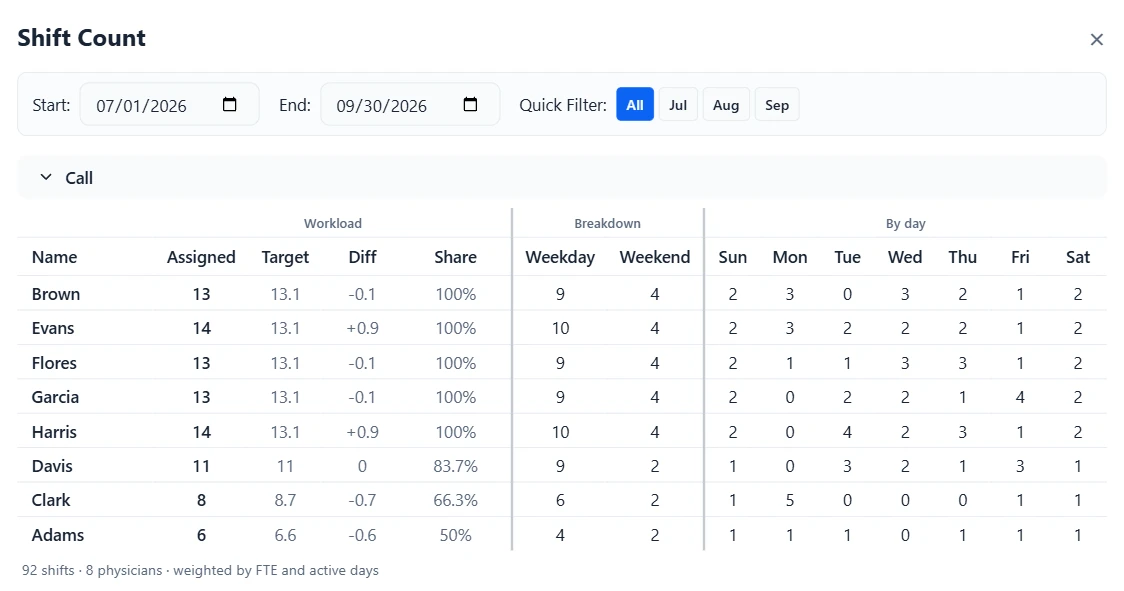Click the Fri column header

pyautogui.click(x=1020, y=257)
